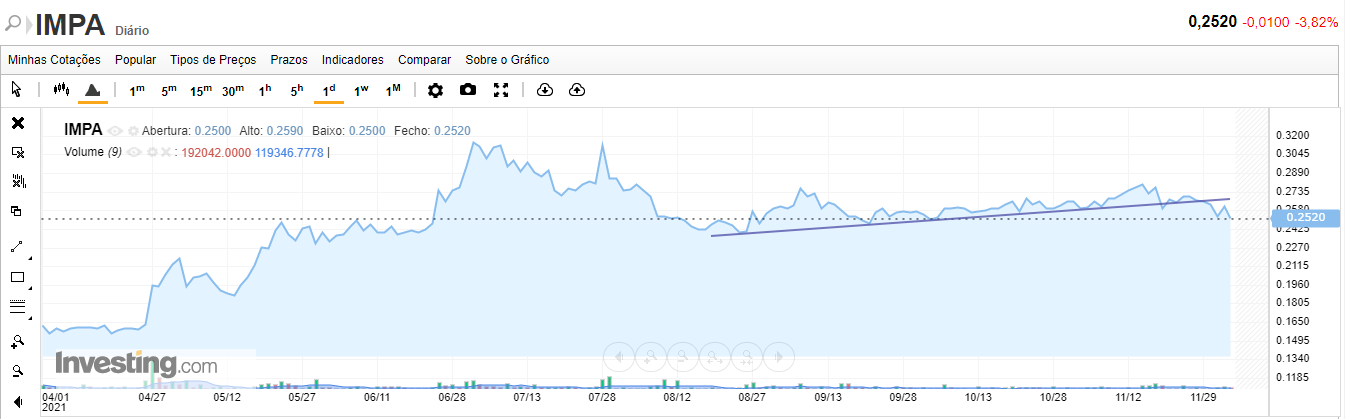Screen dimensions: 1345x419
Task: Click the cloud download load-chart icon
Action: tap(545, 90)
